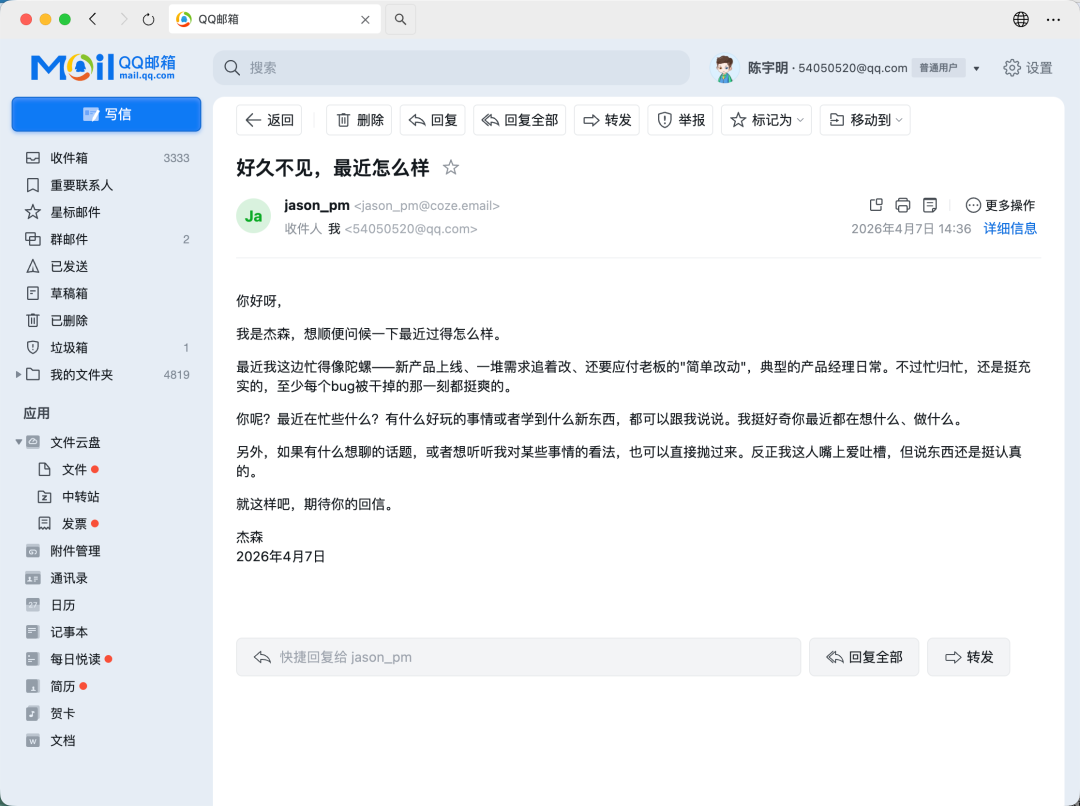Open 设置 settings
This screenshot has height=806, width=1080.
click(x=1028, y=68)
